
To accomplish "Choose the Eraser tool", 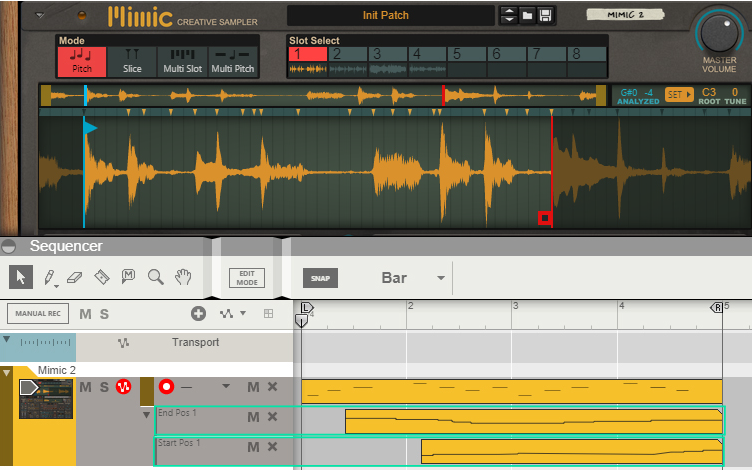I will pyautogui.click(x=74, y=277).
